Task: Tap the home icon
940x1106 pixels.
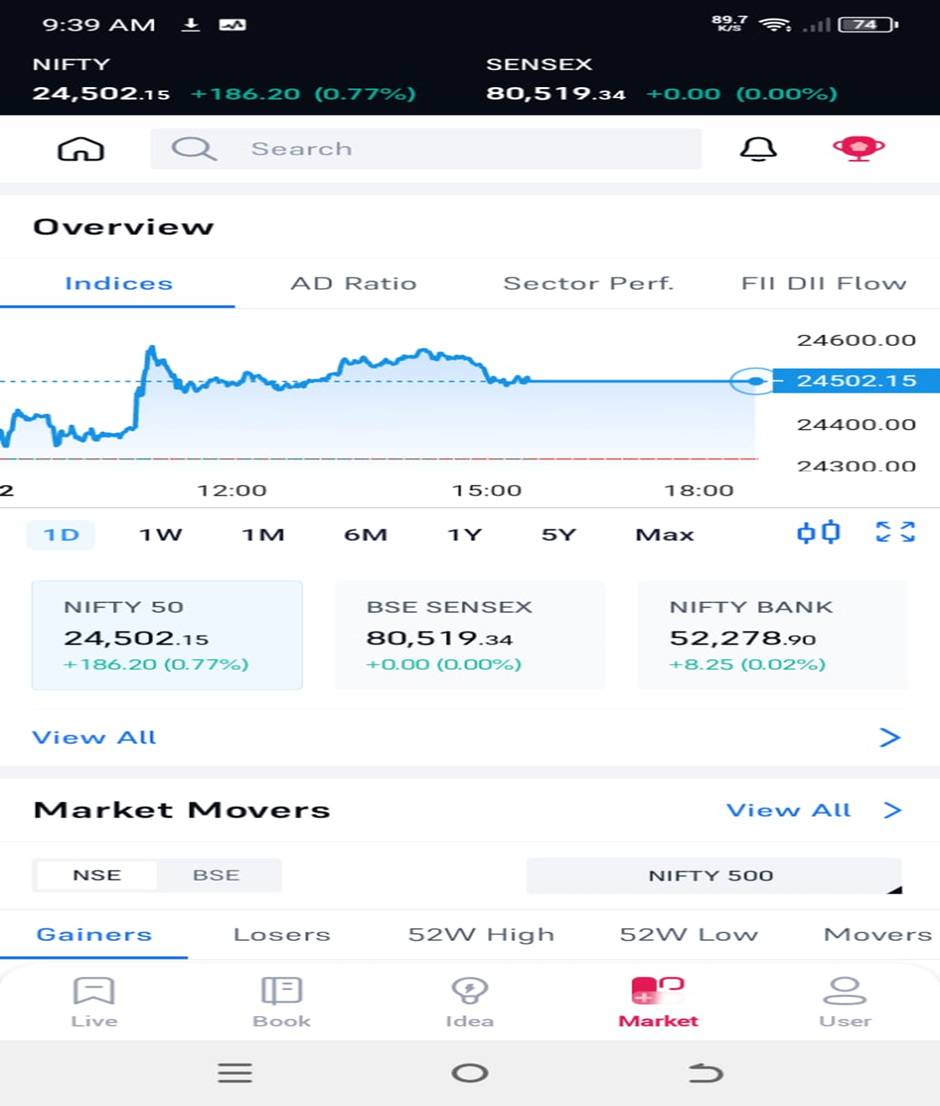Action: (x=80, y=149)
